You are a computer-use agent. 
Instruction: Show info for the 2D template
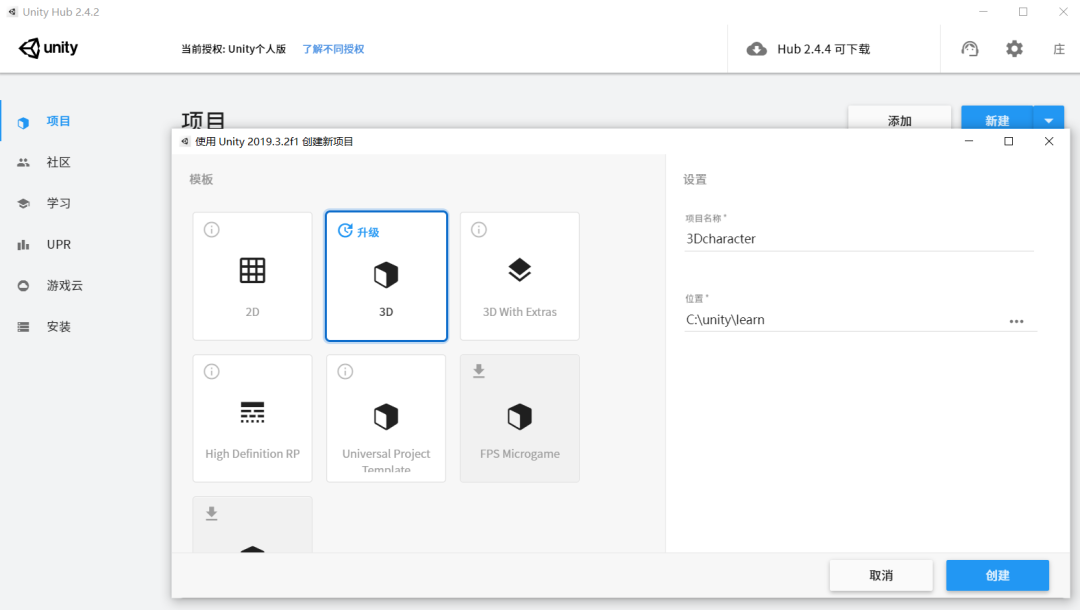[x=211, y=230]
